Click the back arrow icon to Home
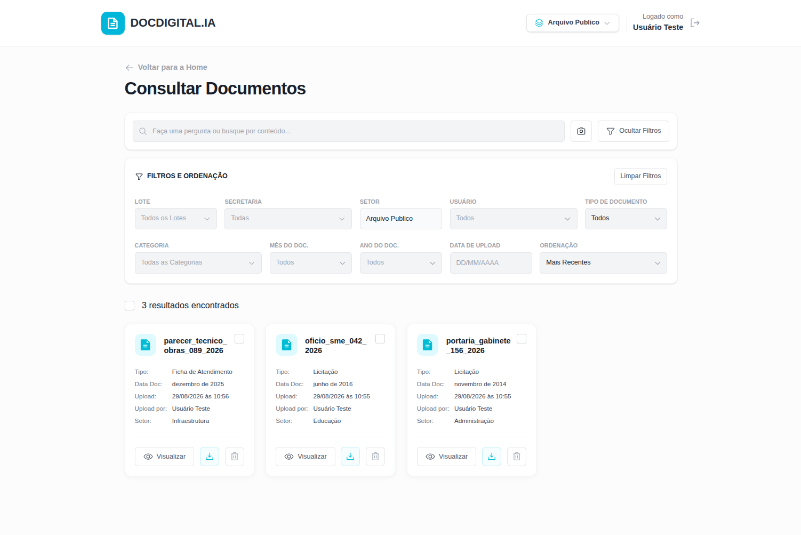Viewport: 801px width, 535px height. [x=129, y=67]
